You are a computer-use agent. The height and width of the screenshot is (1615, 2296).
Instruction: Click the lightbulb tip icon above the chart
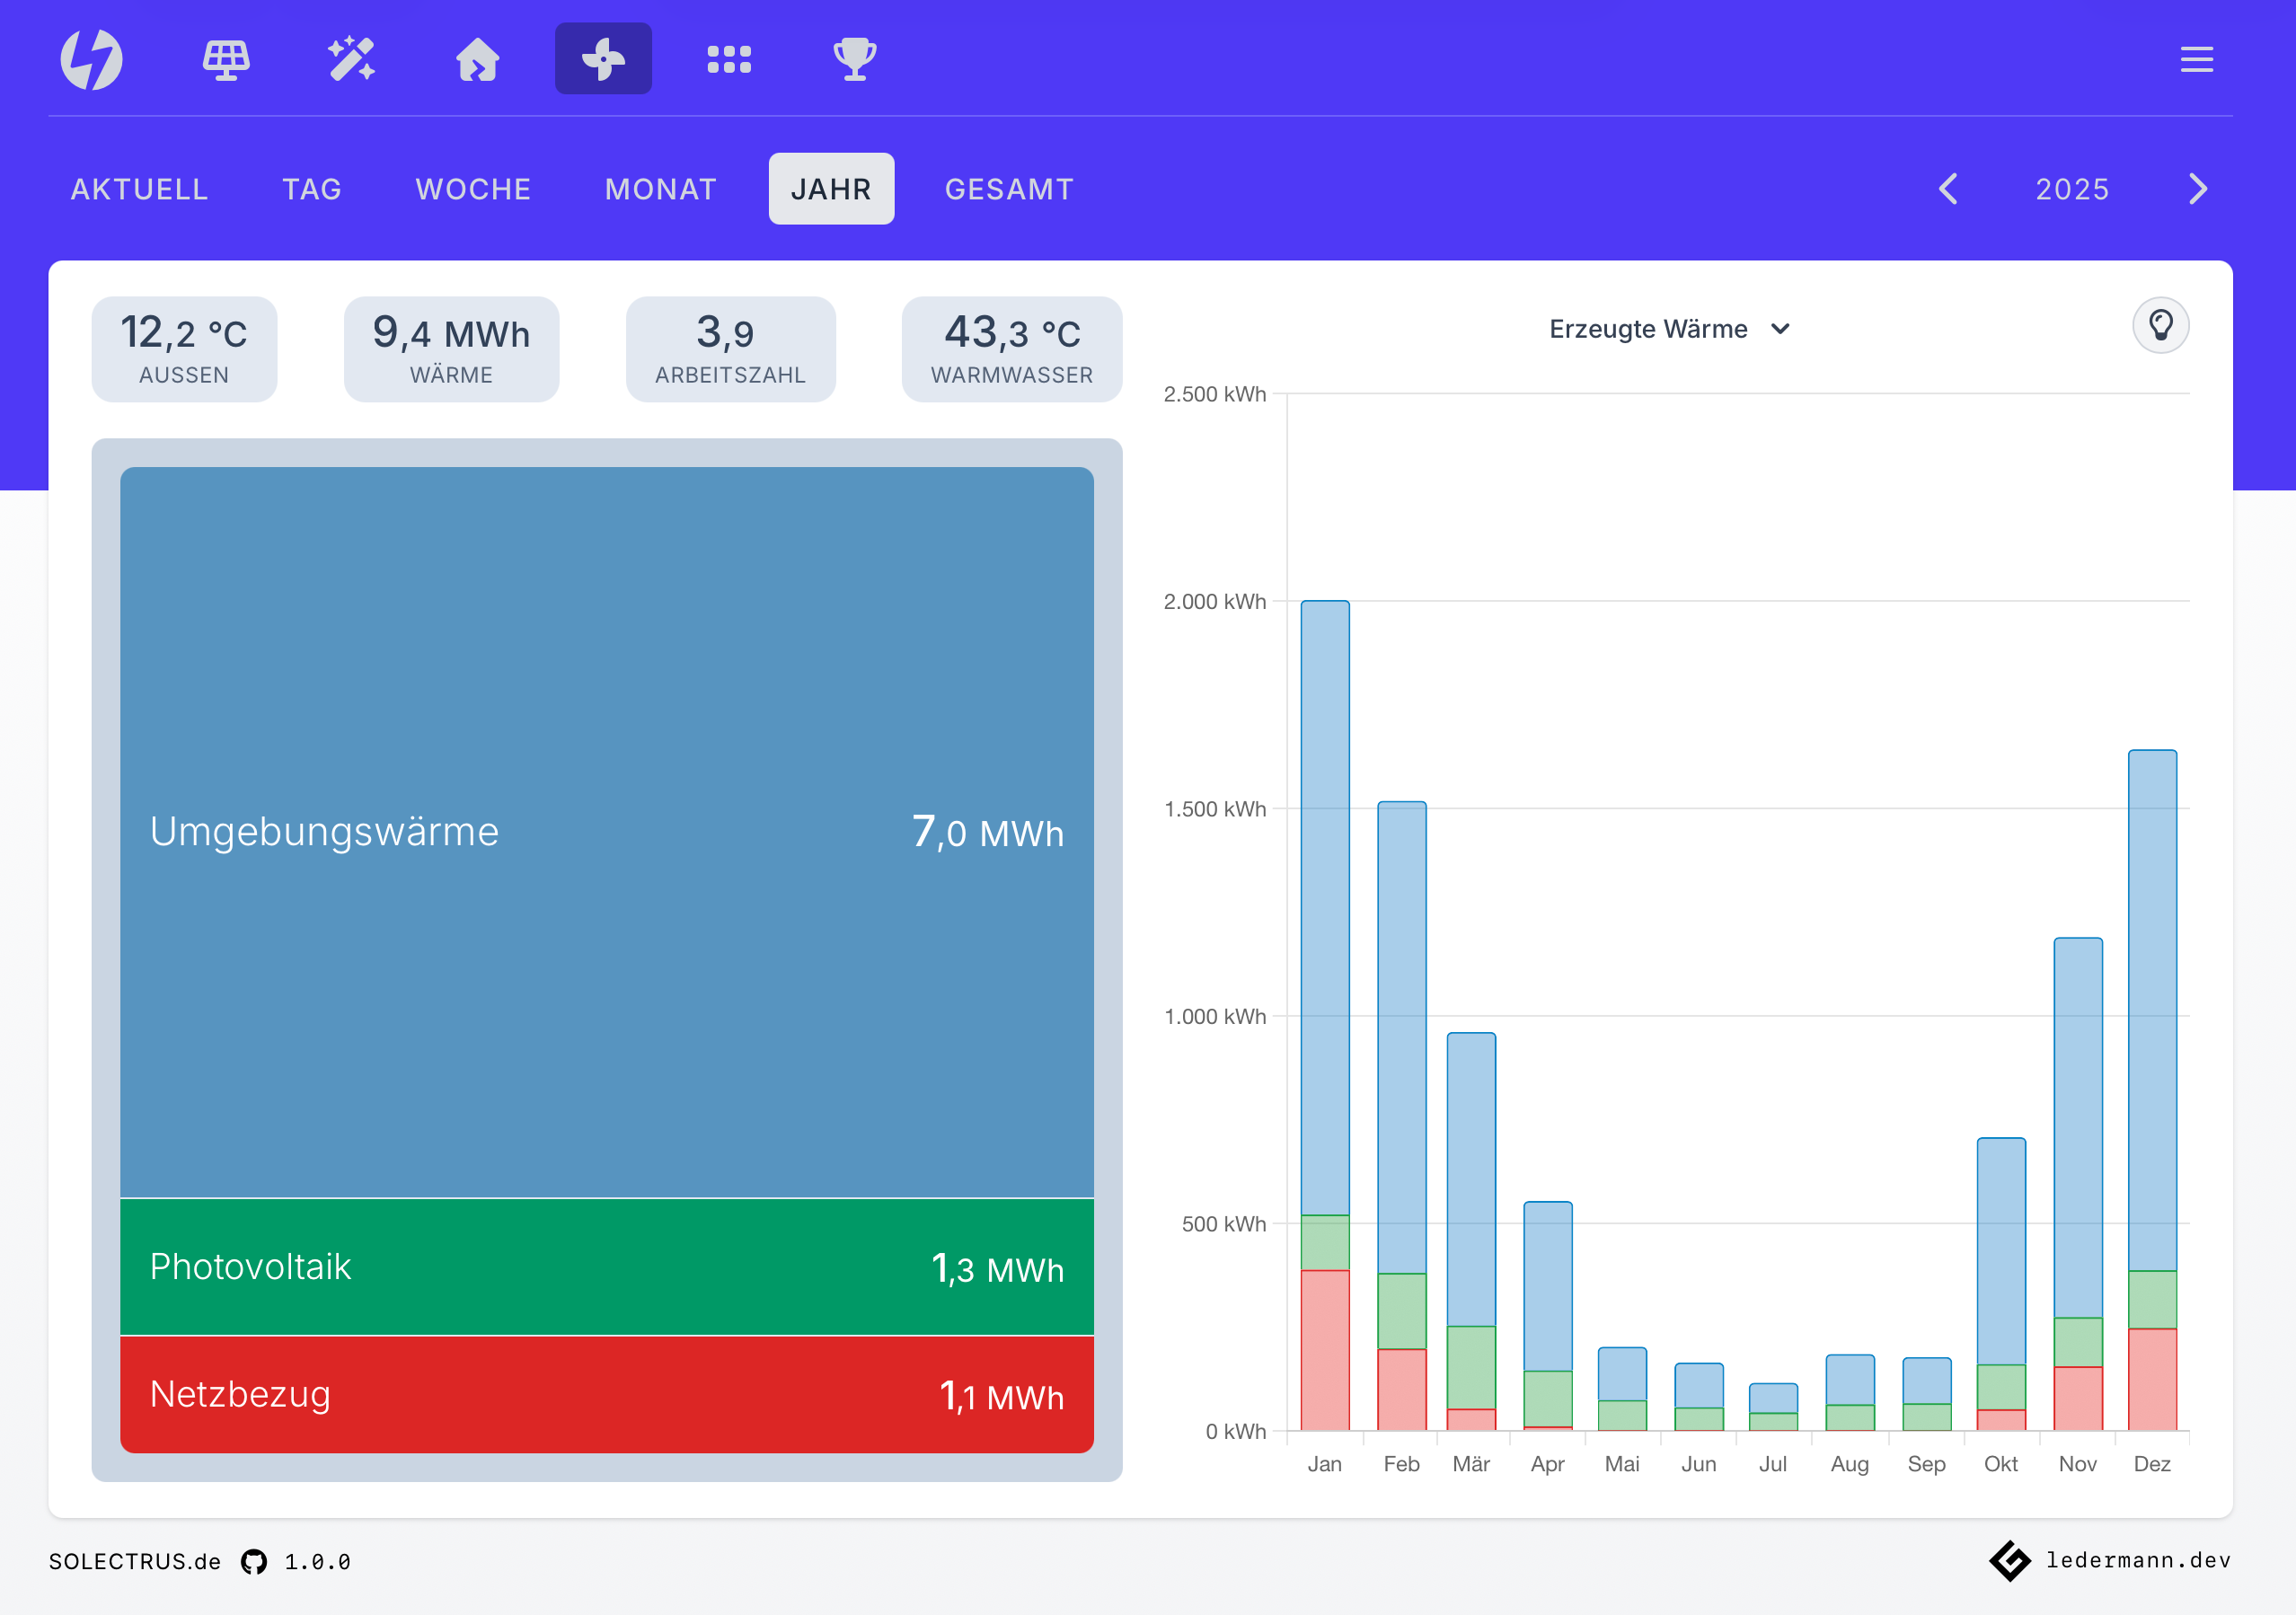[2162, 325]
